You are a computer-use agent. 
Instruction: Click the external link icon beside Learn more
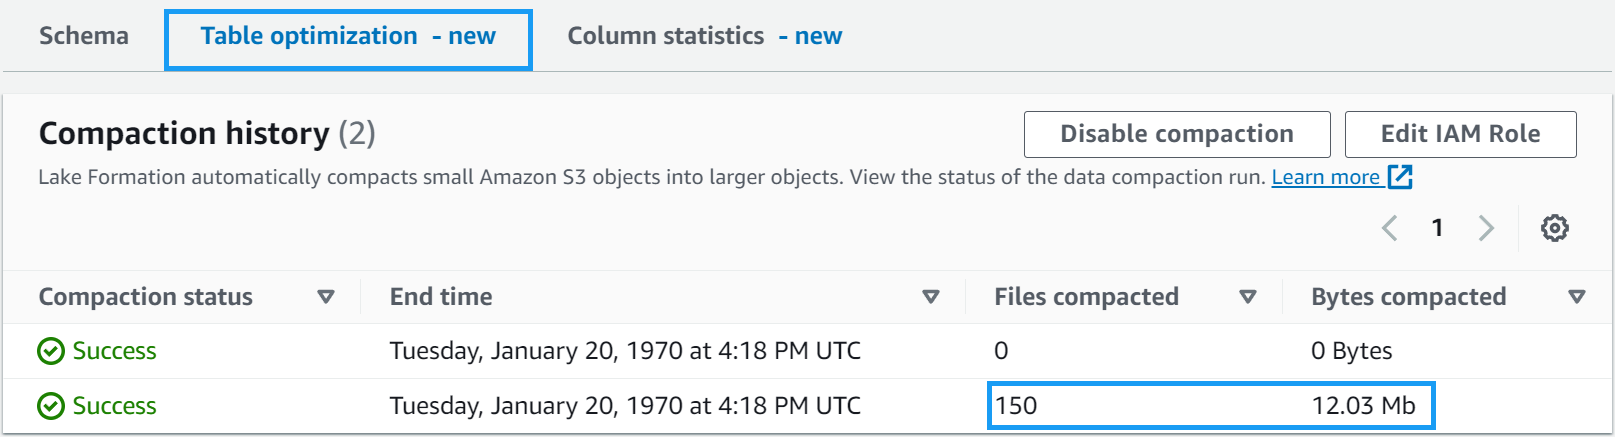point(1400,177)
